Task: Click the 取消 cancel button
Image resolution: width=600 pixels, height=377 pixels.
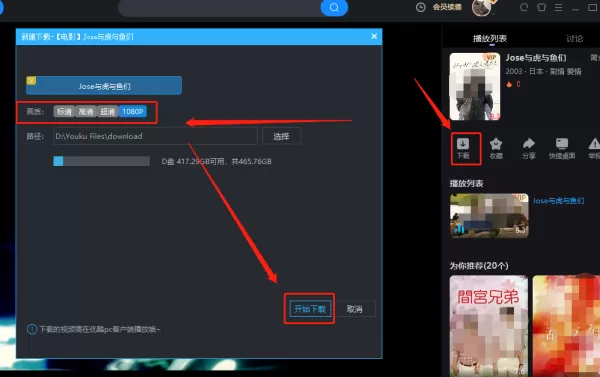Action: [x=354, y=308]
